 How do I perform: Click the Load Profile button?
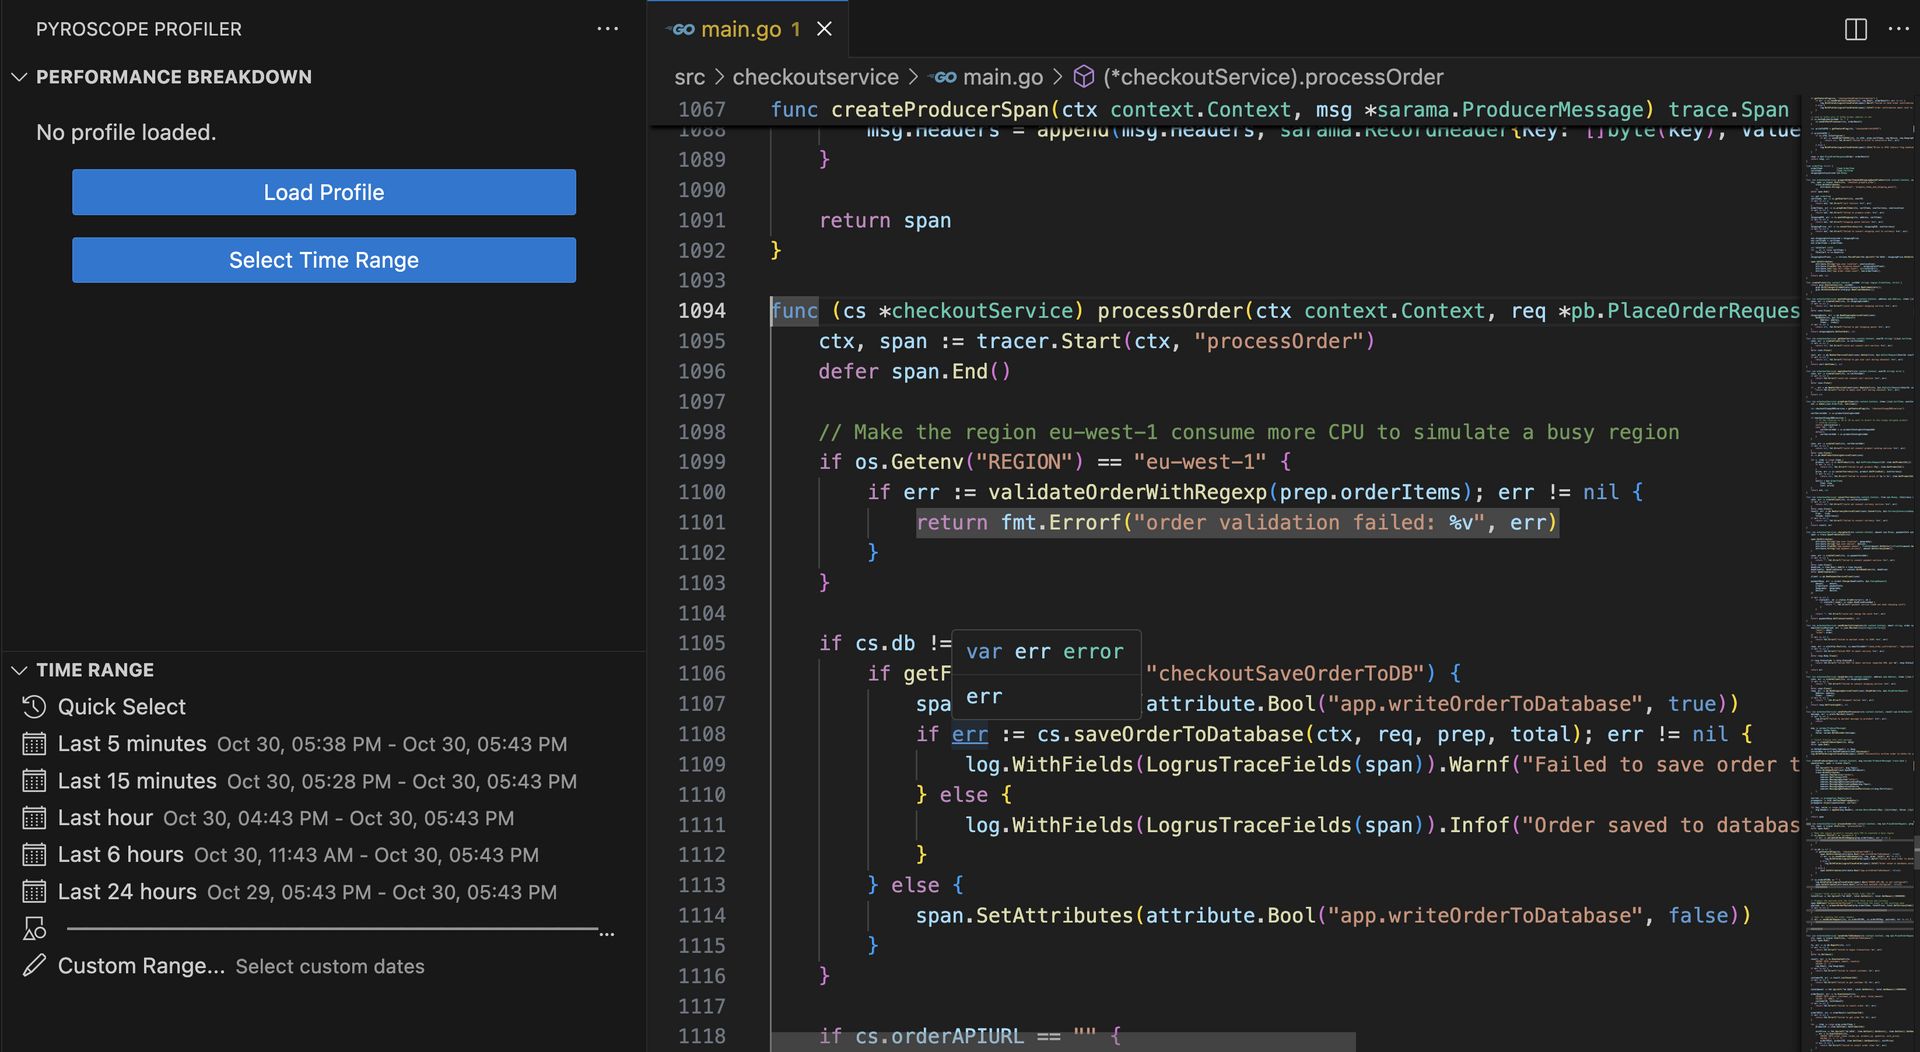pyautogui.click(x=323, y=192)
